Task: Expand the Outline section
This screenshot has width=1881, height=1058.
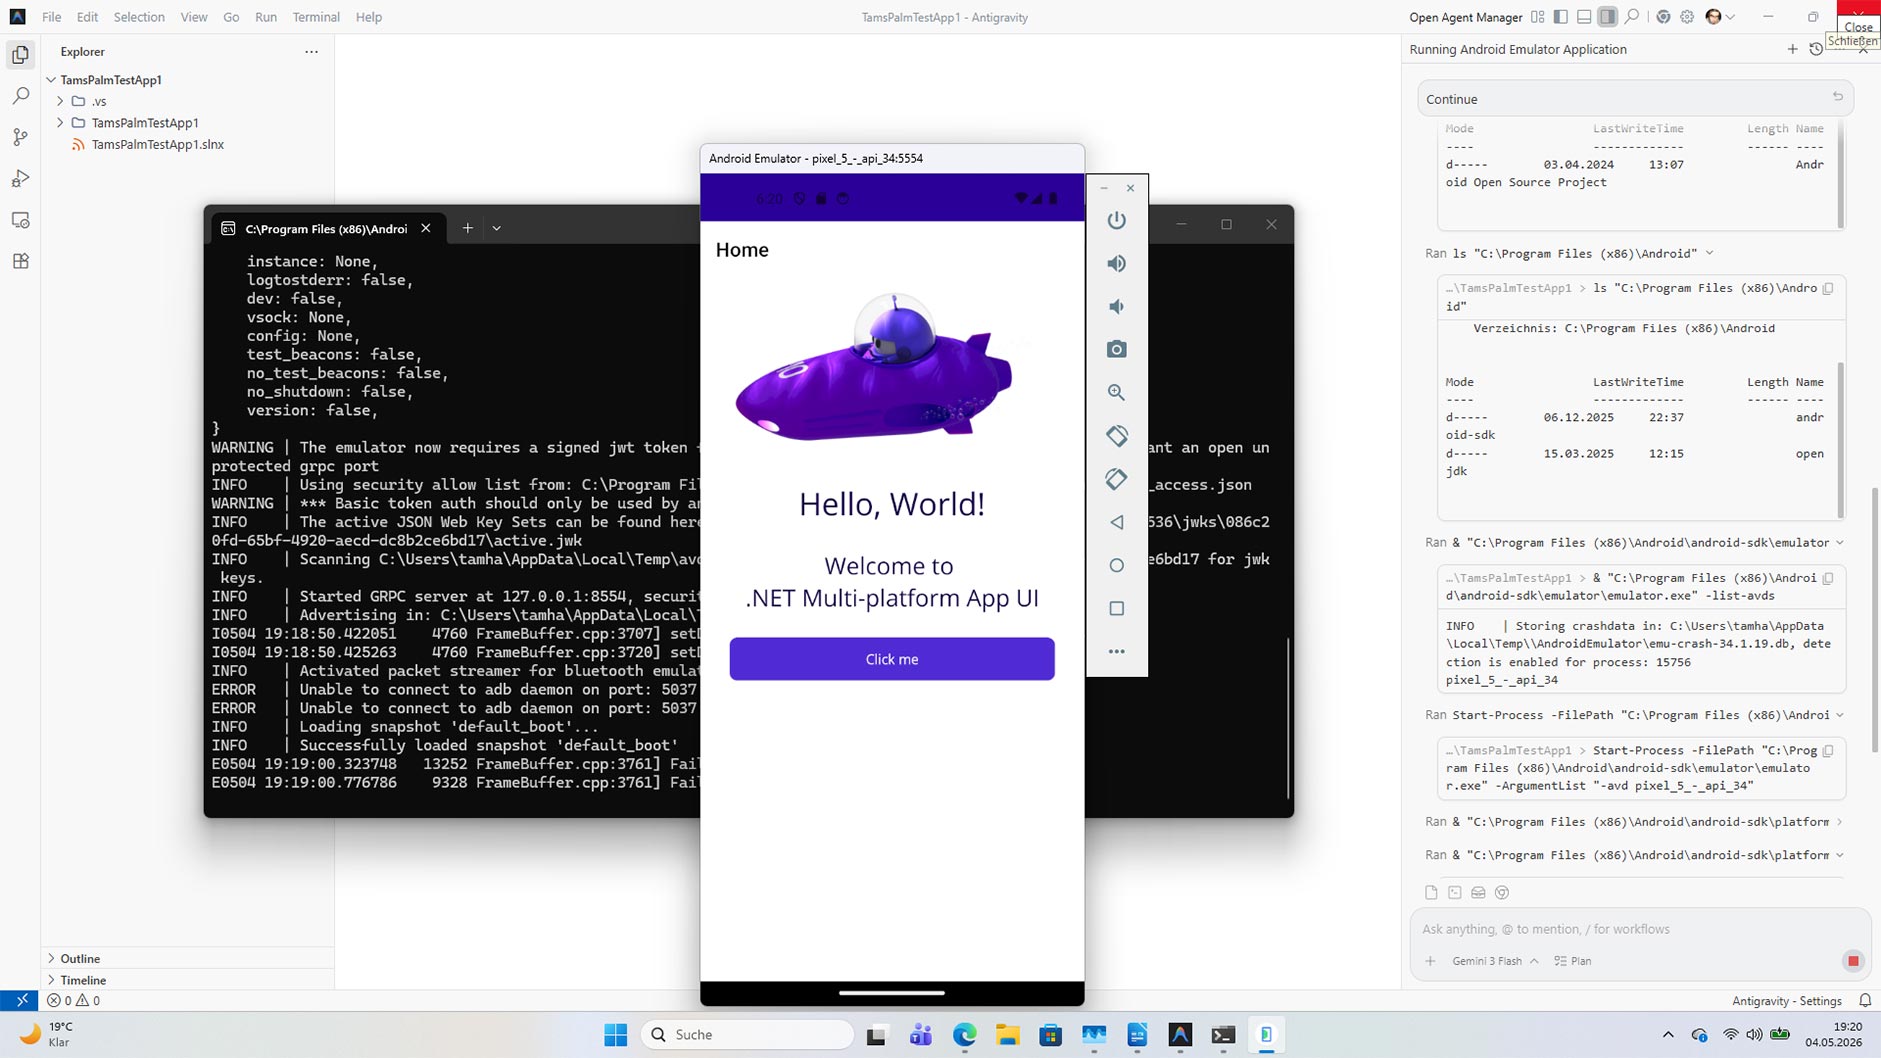Action: 79,958
